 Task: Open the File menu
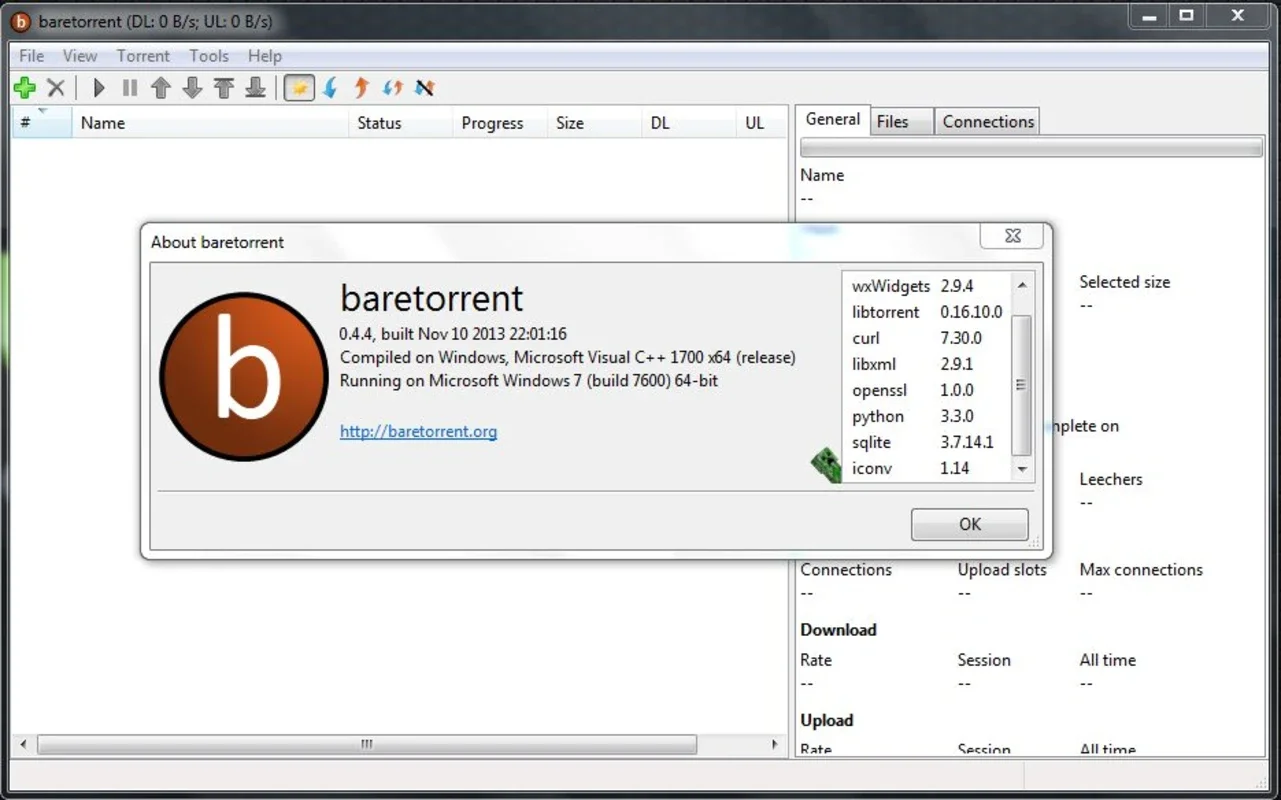point(32,56)
